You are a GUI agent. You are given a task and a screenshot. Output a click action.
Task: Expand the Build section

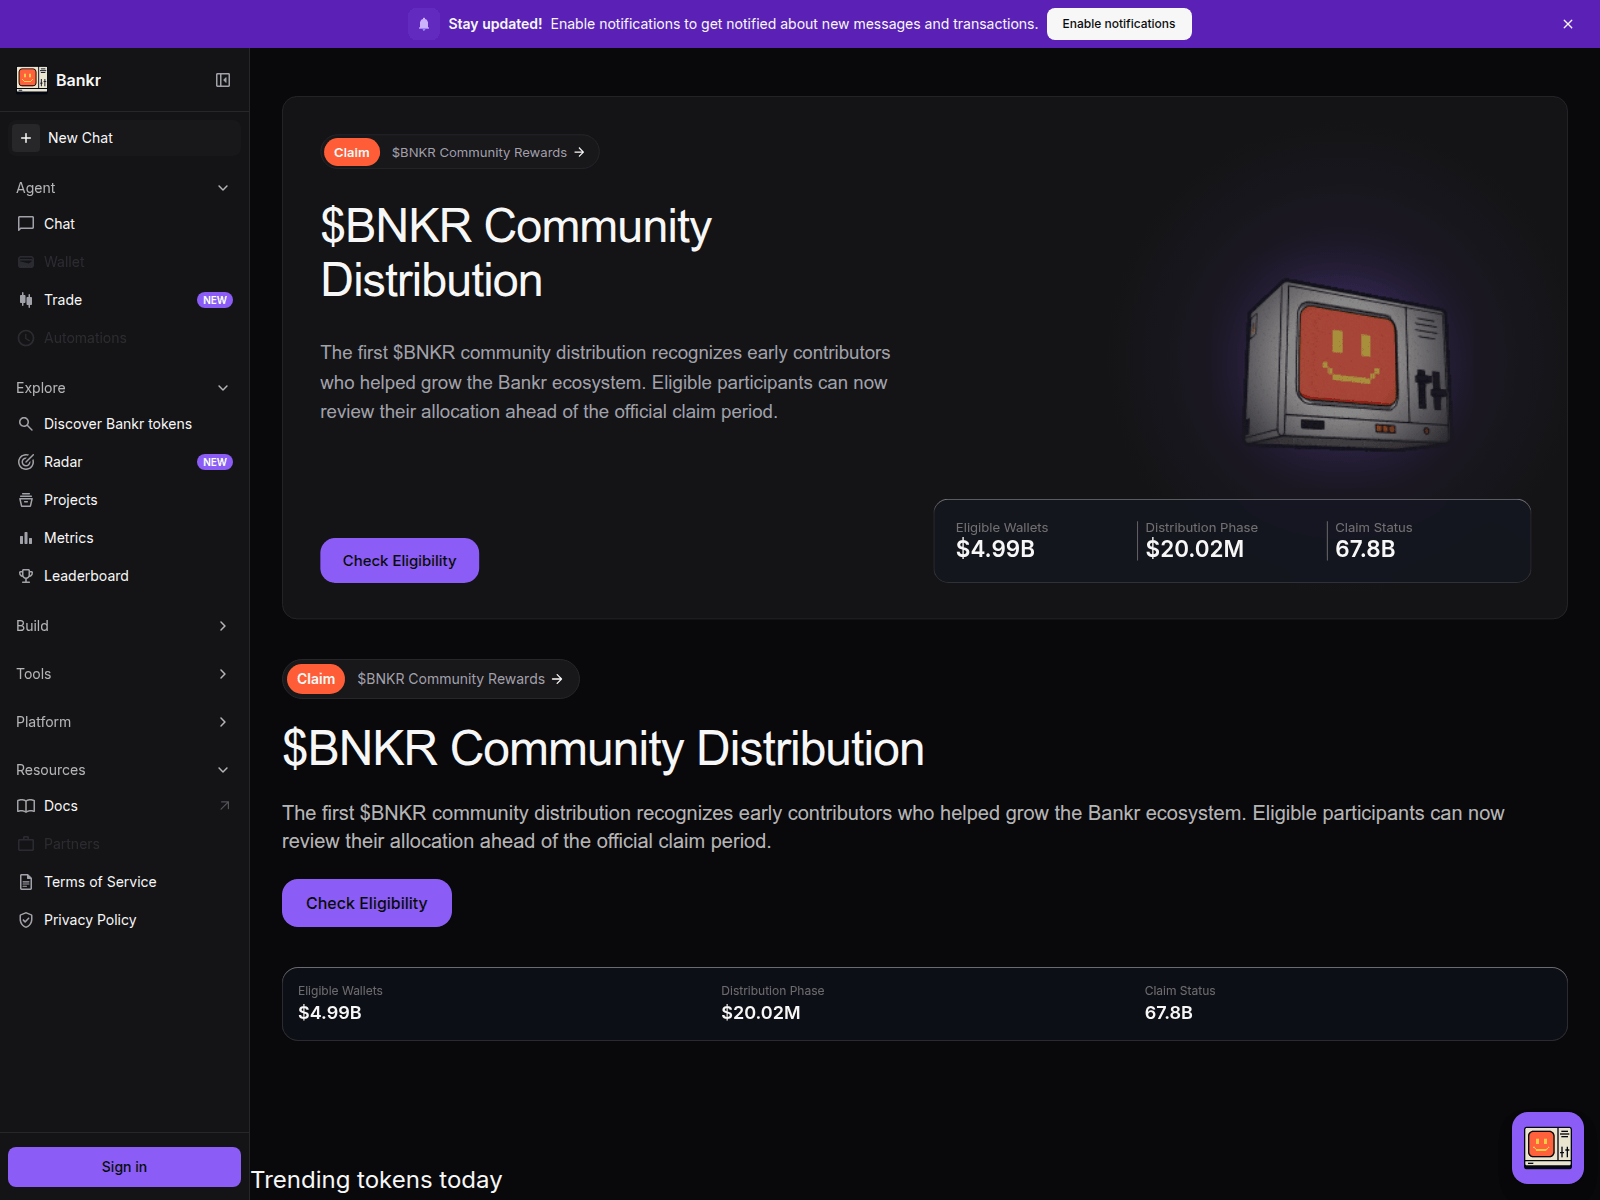click(124, 626)
